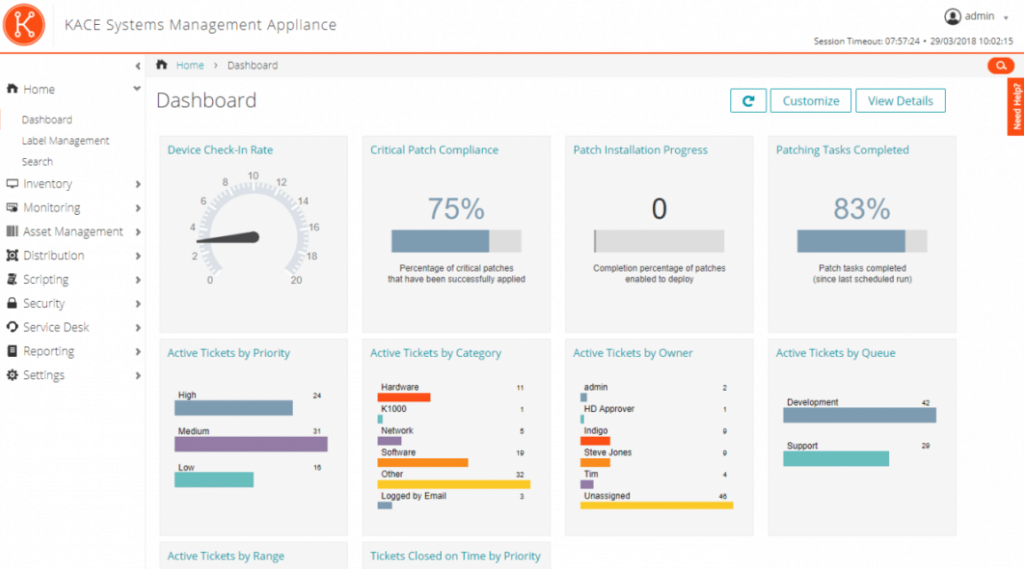The width and height of the screenshot is (1024, 569).
Task: Open the Need Help side tab
Action: pyautogui.click(x=1016, y=107)
